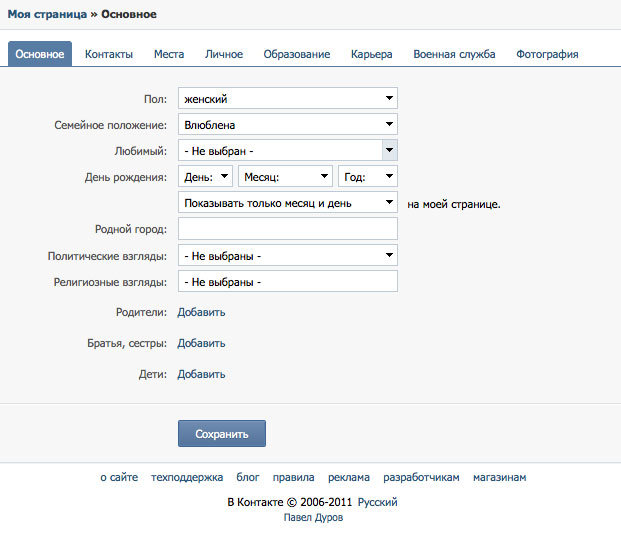The width and height of the screenshot is (621, 533).
Task: Open the Год birthday dropdown
Action: coord(368,176)
